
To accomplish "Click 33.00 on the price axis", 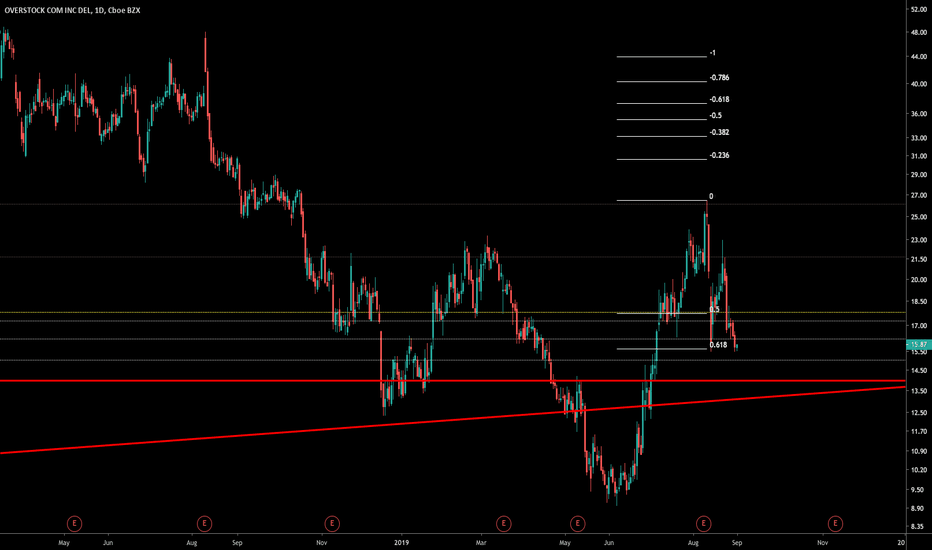I will 919,138.
